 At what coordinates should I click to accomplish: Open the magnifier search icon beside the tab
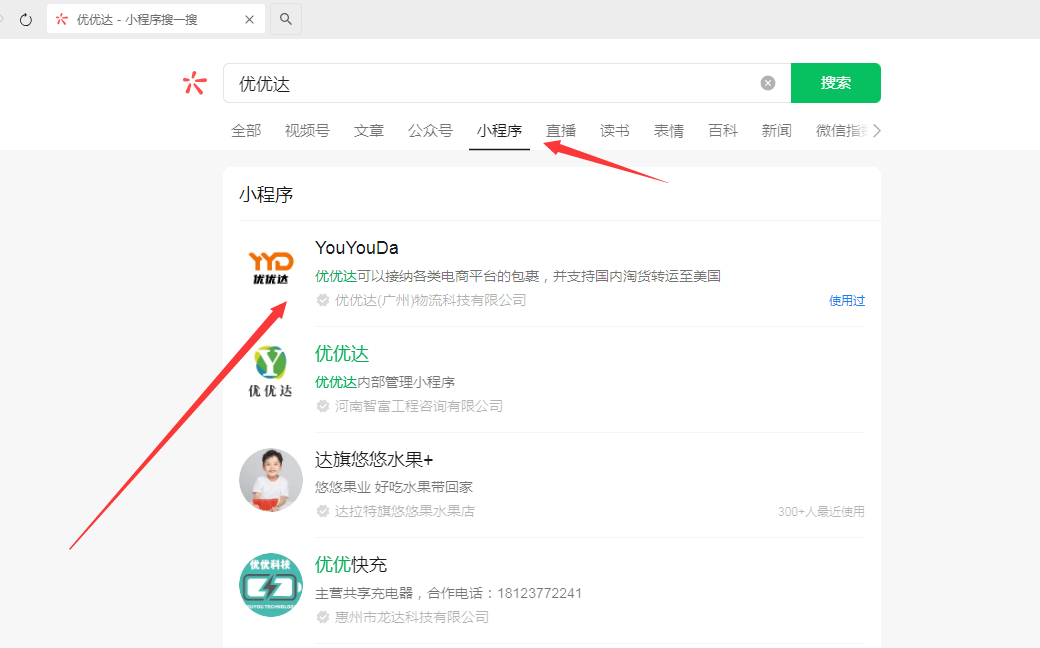click(286, 19)
